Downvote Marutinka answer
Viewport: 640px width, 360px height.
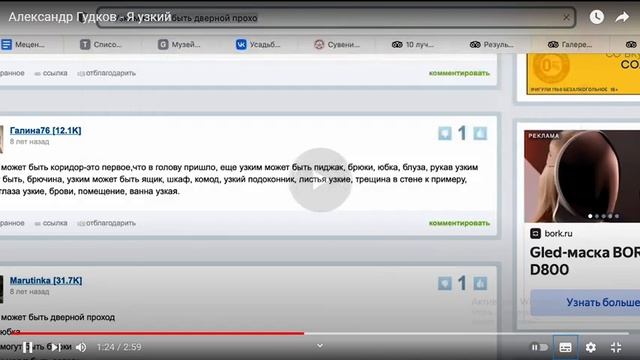(445, 283)
